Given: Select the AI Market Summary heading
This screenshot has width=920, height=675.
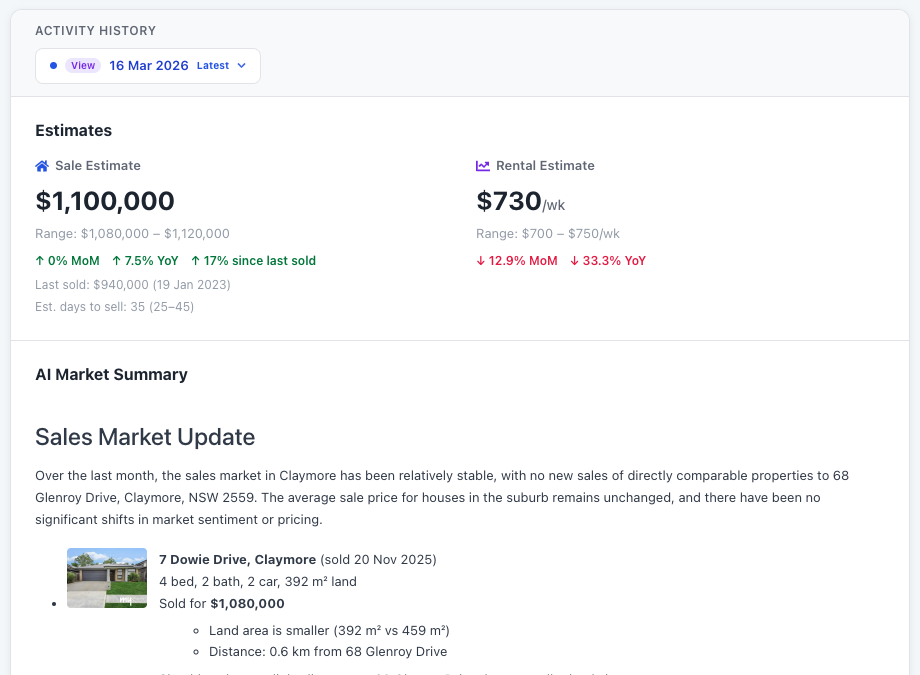Looking at the screenshot, I should coord(111,375).
